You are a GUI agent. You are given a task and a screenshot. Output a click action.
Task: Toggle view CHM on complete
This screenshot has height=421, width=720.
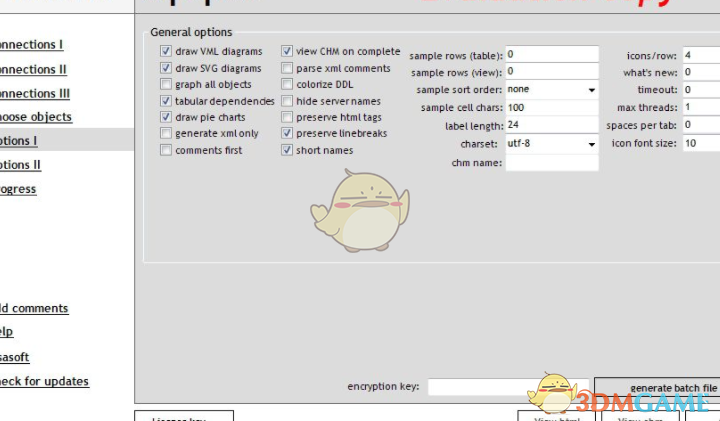click(287, 51)
